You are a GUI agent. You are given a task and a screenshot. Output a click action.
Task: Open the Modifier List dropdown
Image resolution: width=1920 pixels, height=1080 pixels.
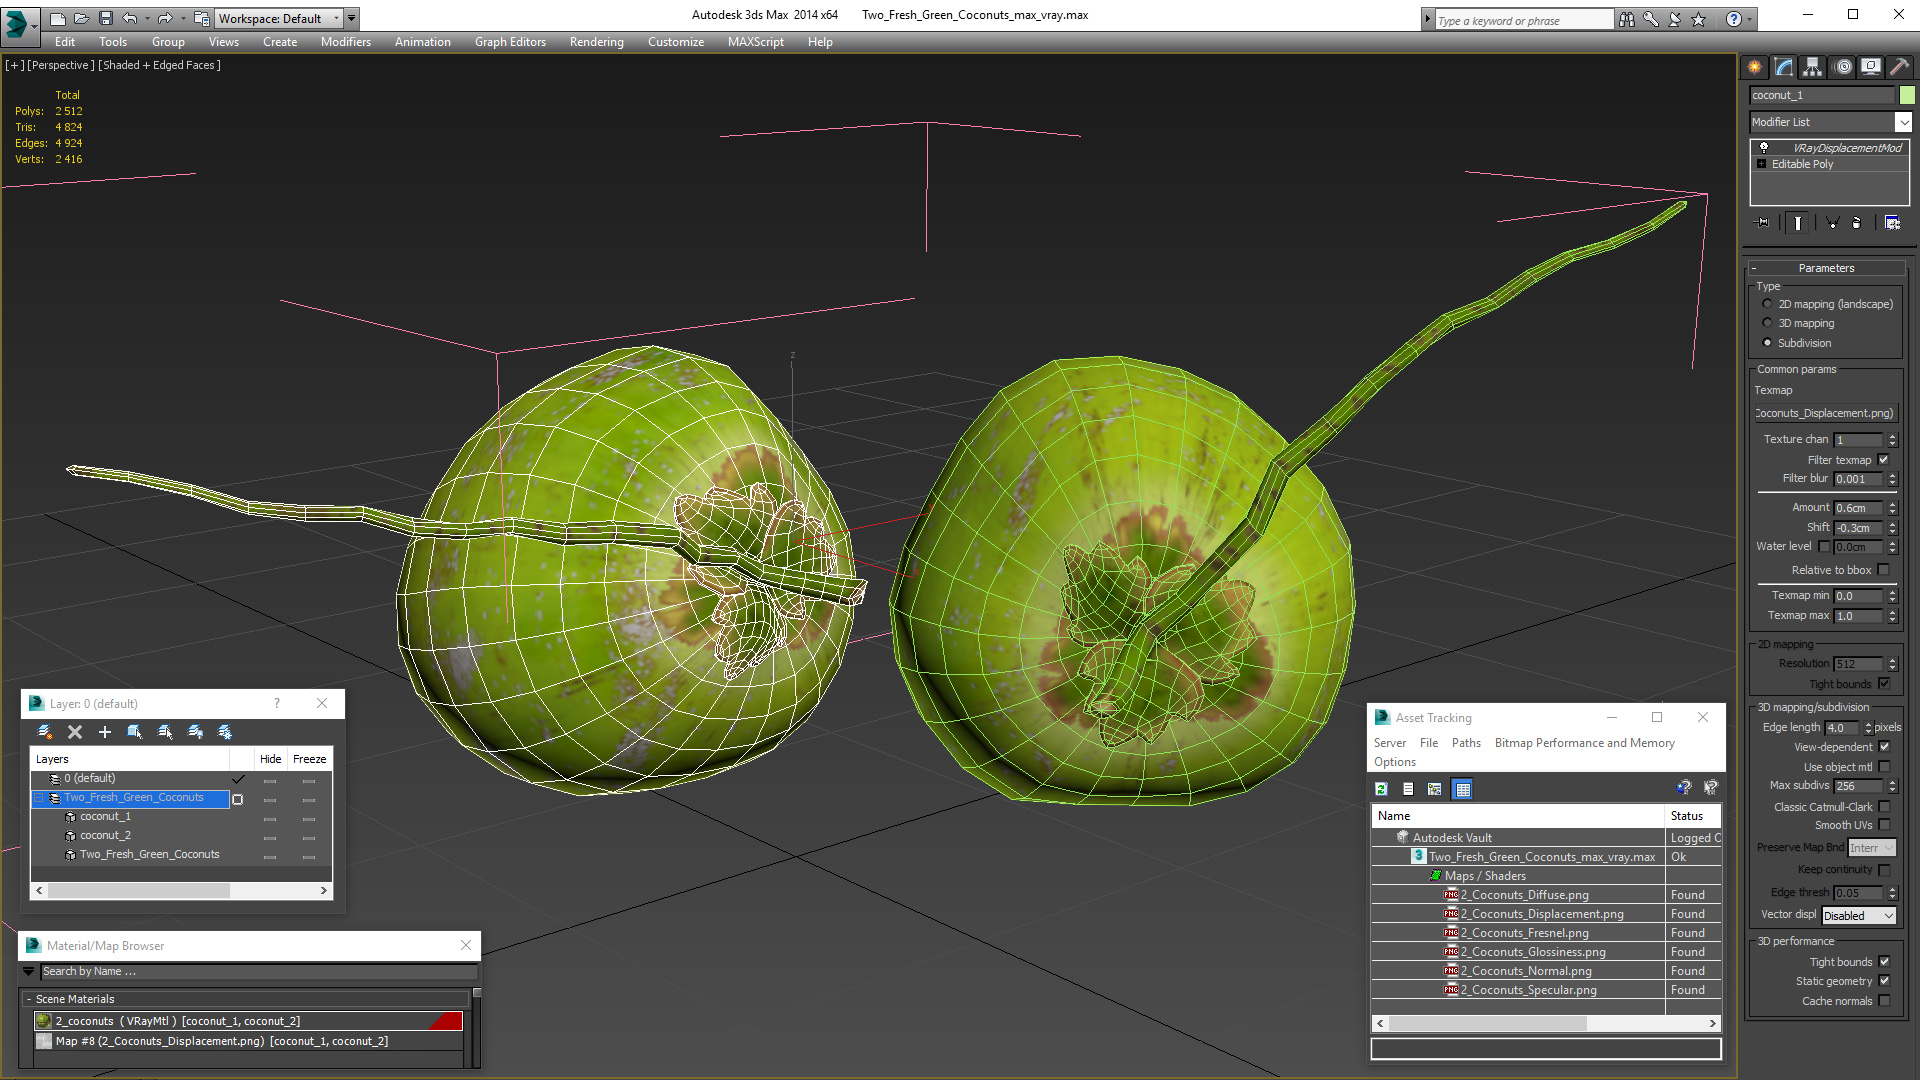(1902, 122)
